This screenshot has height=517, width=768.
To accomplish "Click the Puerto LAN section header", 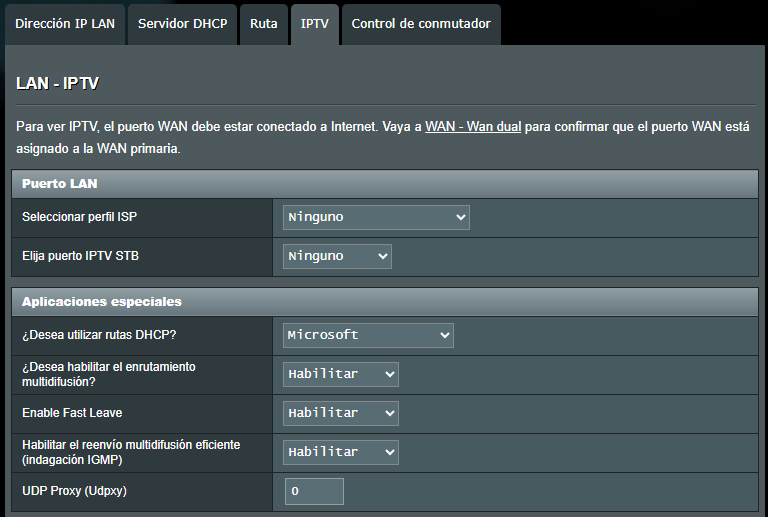I will (59, 184).
